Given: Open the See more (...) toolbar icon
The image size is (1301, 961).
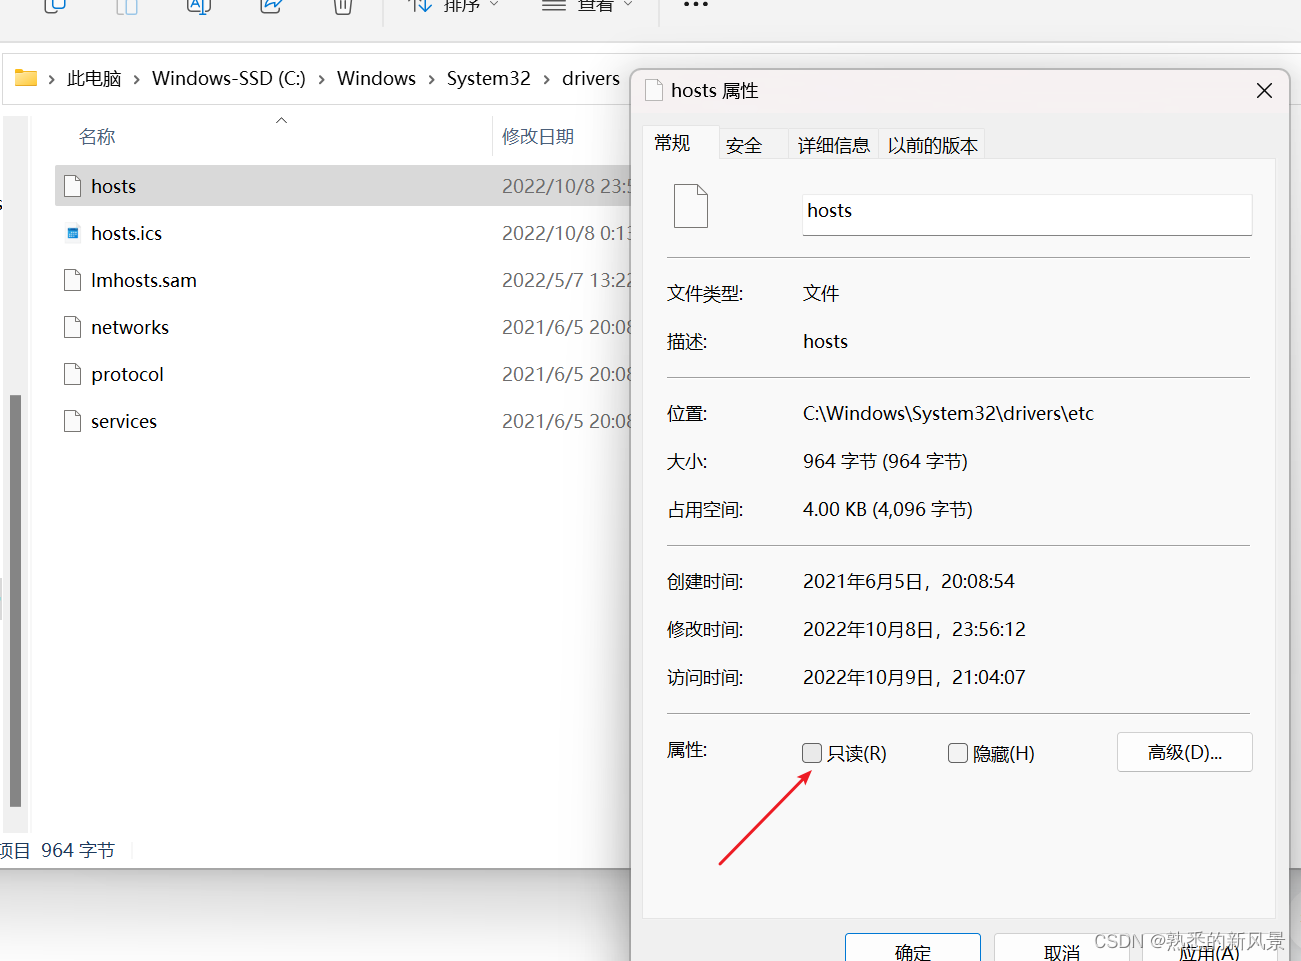Looking at the screenshot, I should [x=695, y=7].
